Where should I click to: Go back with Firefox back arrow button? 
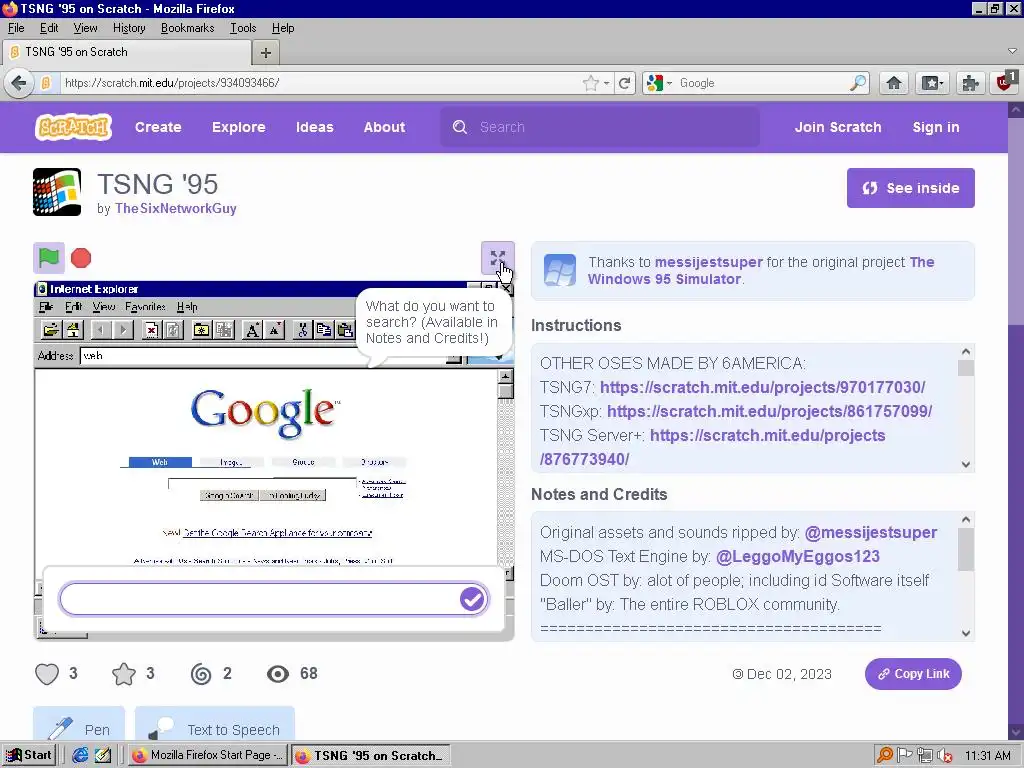pos(19,83)
